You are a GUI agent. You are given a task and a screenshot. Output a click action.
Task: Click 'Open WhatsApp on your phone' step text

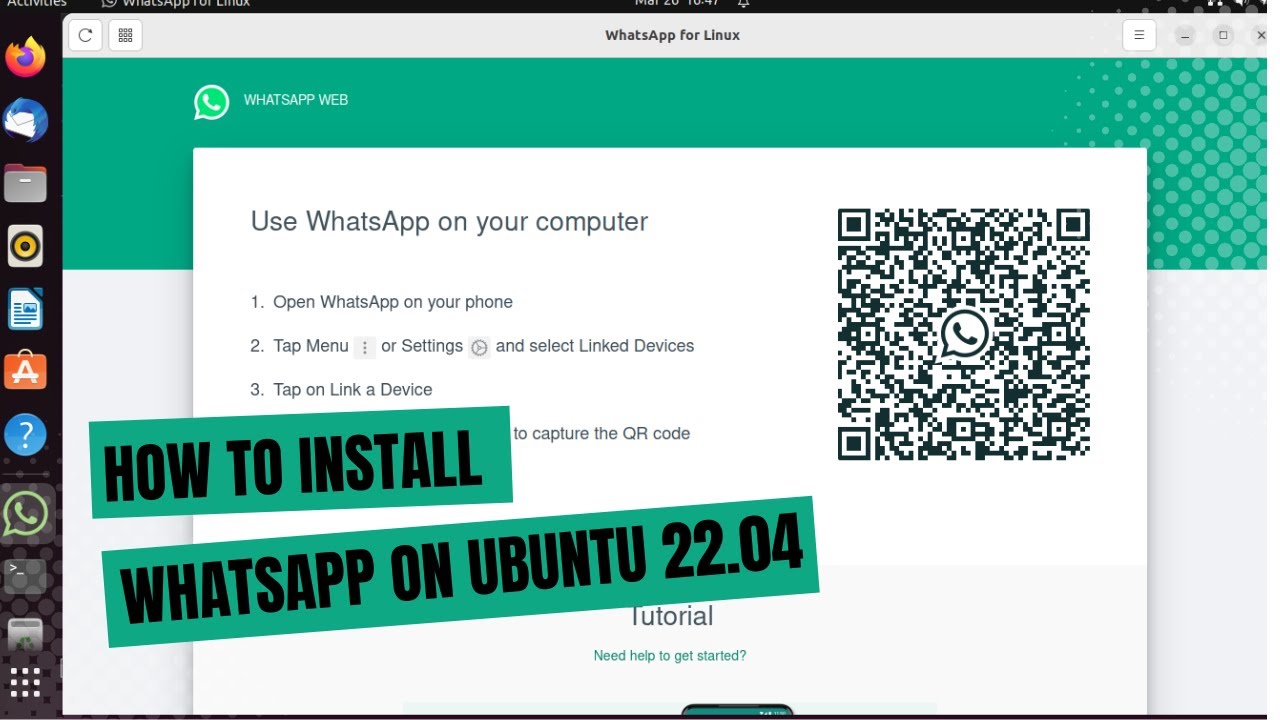pyautogui.click(x=392, y=302)
